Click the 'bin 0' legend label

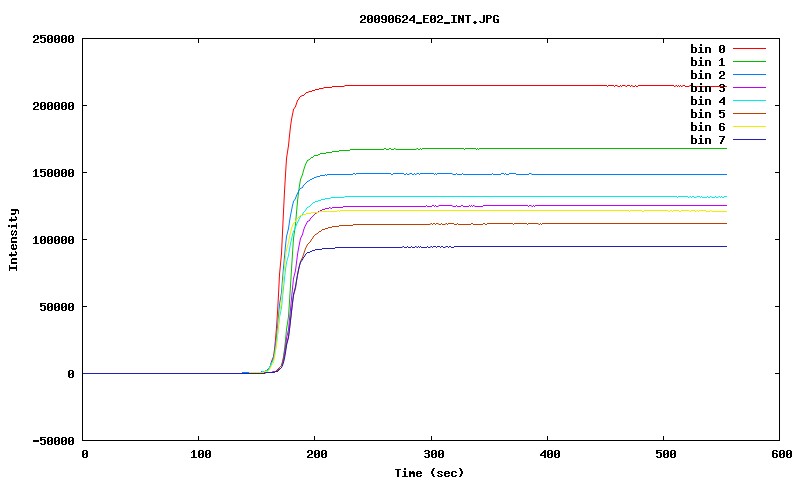pyautogui.click(x=708, y=49)
